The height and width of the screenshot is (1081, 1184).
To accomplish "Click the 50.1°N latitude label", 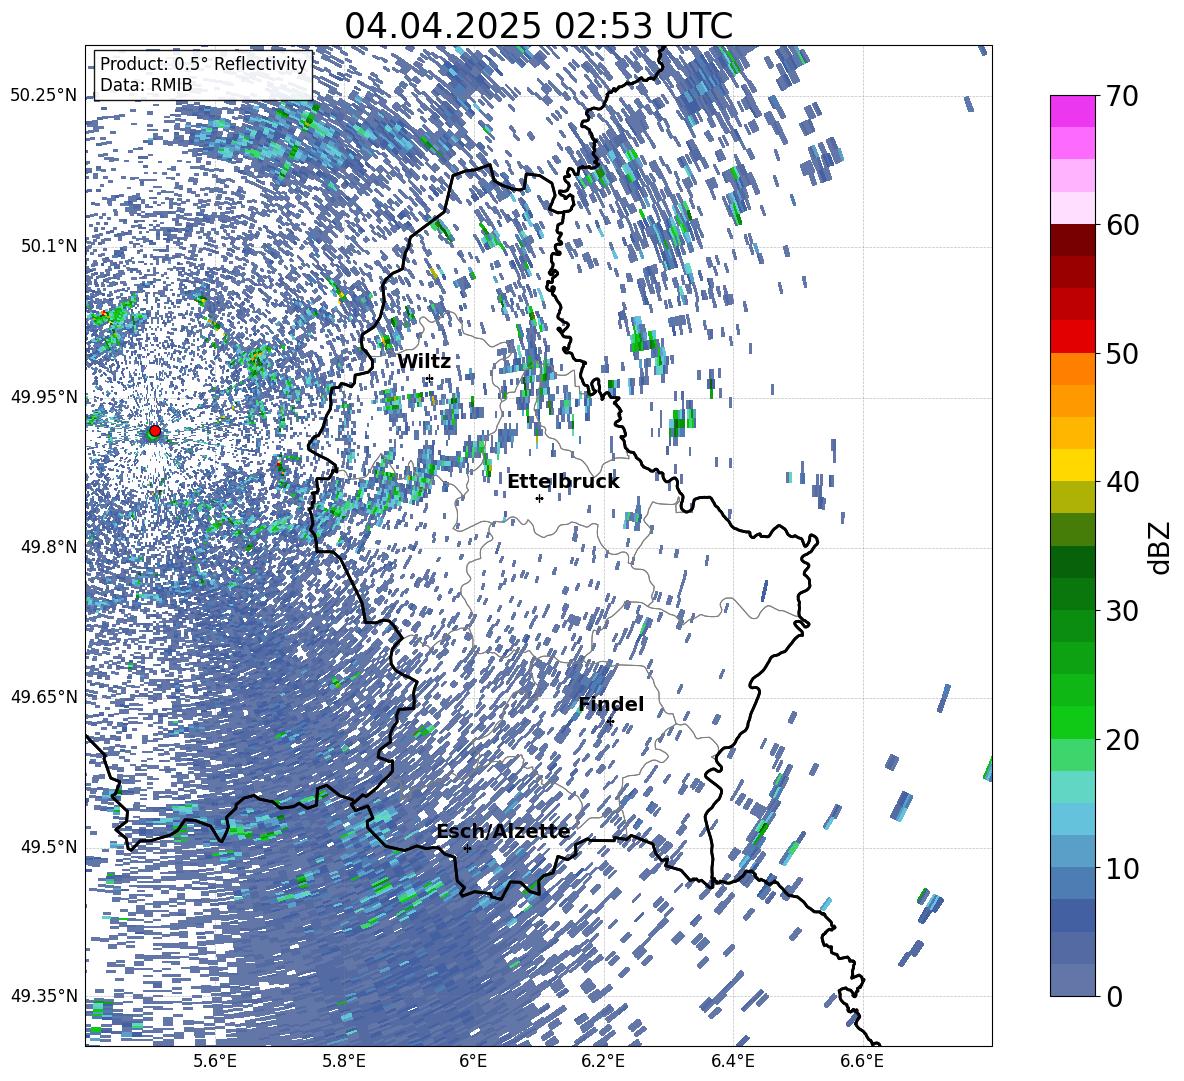I will [50, 246].
